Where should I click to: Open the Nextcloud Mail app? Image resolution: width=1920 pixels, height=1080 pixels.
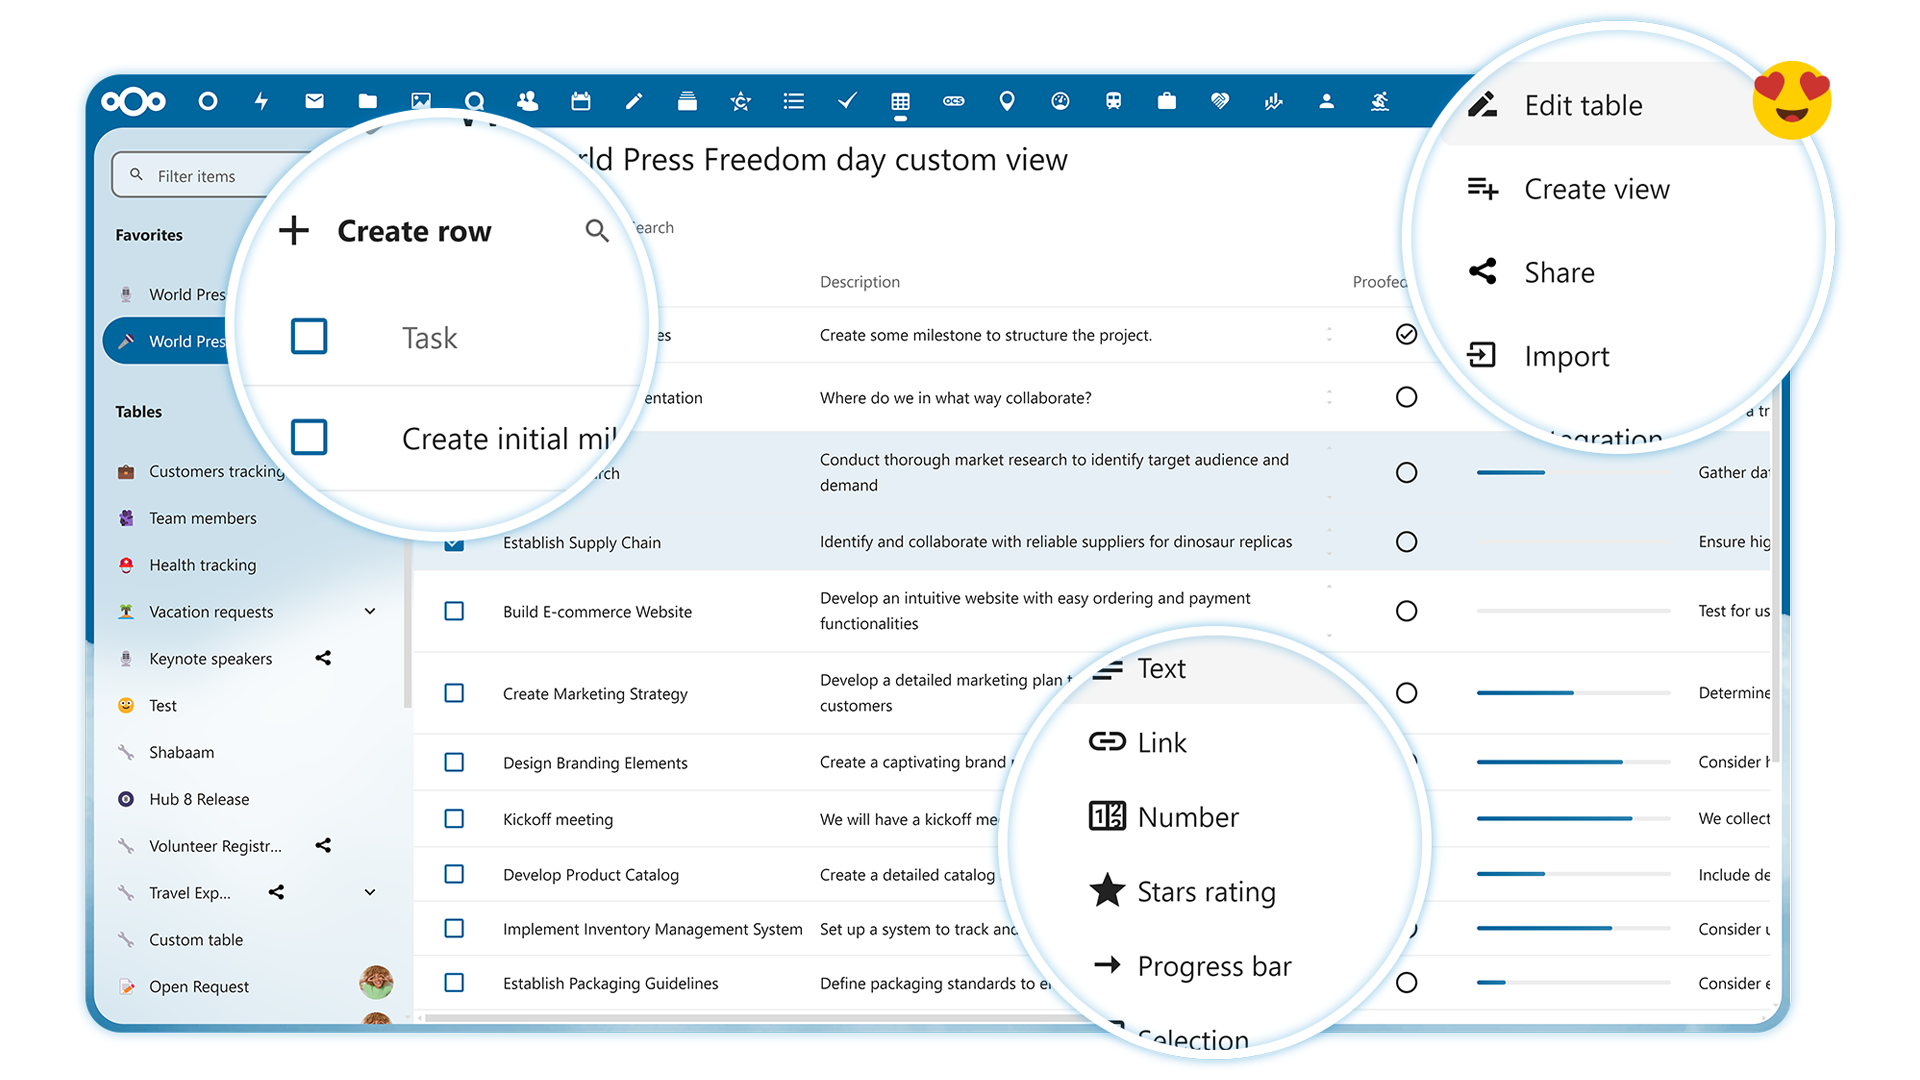pyautogui.click(x=314, y=101)
